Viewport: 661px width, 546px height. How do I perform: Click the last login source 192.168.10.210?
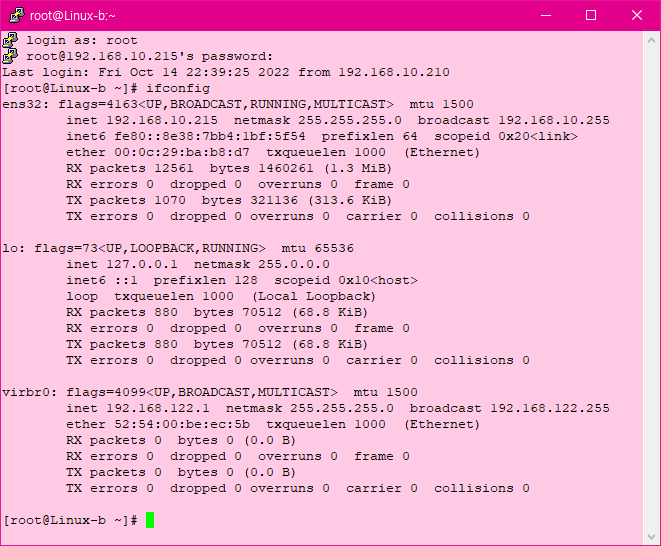click(394, 73)
